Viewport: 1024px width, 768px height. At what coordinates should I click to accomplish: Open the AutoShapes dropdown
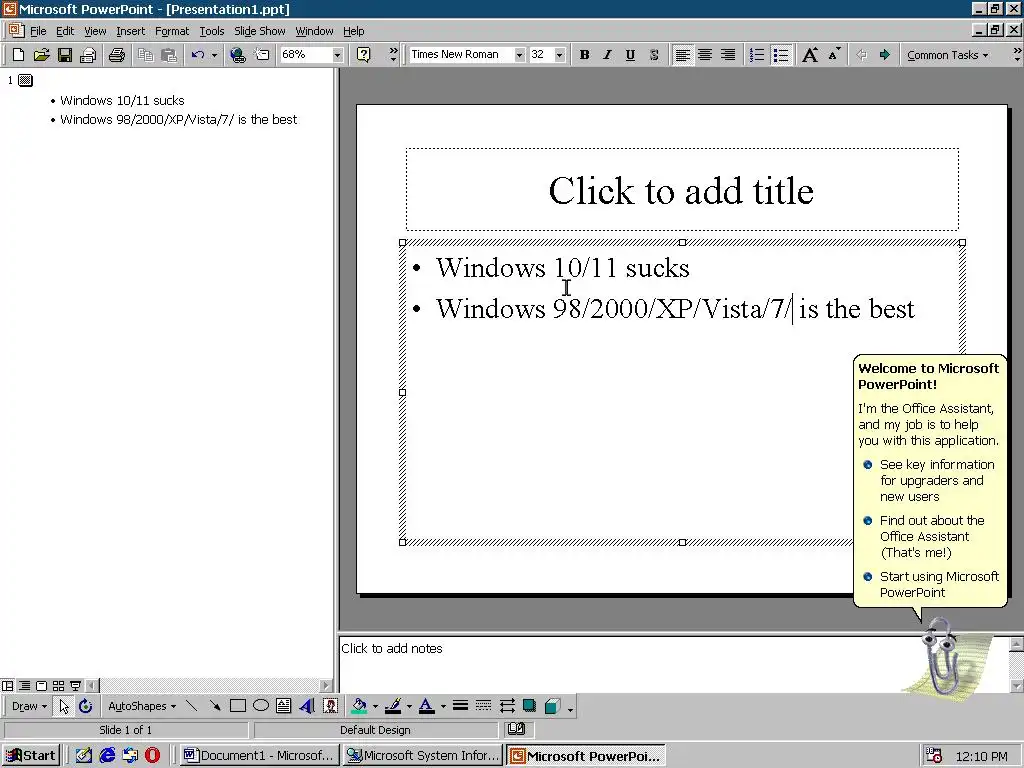pos(142,706)
